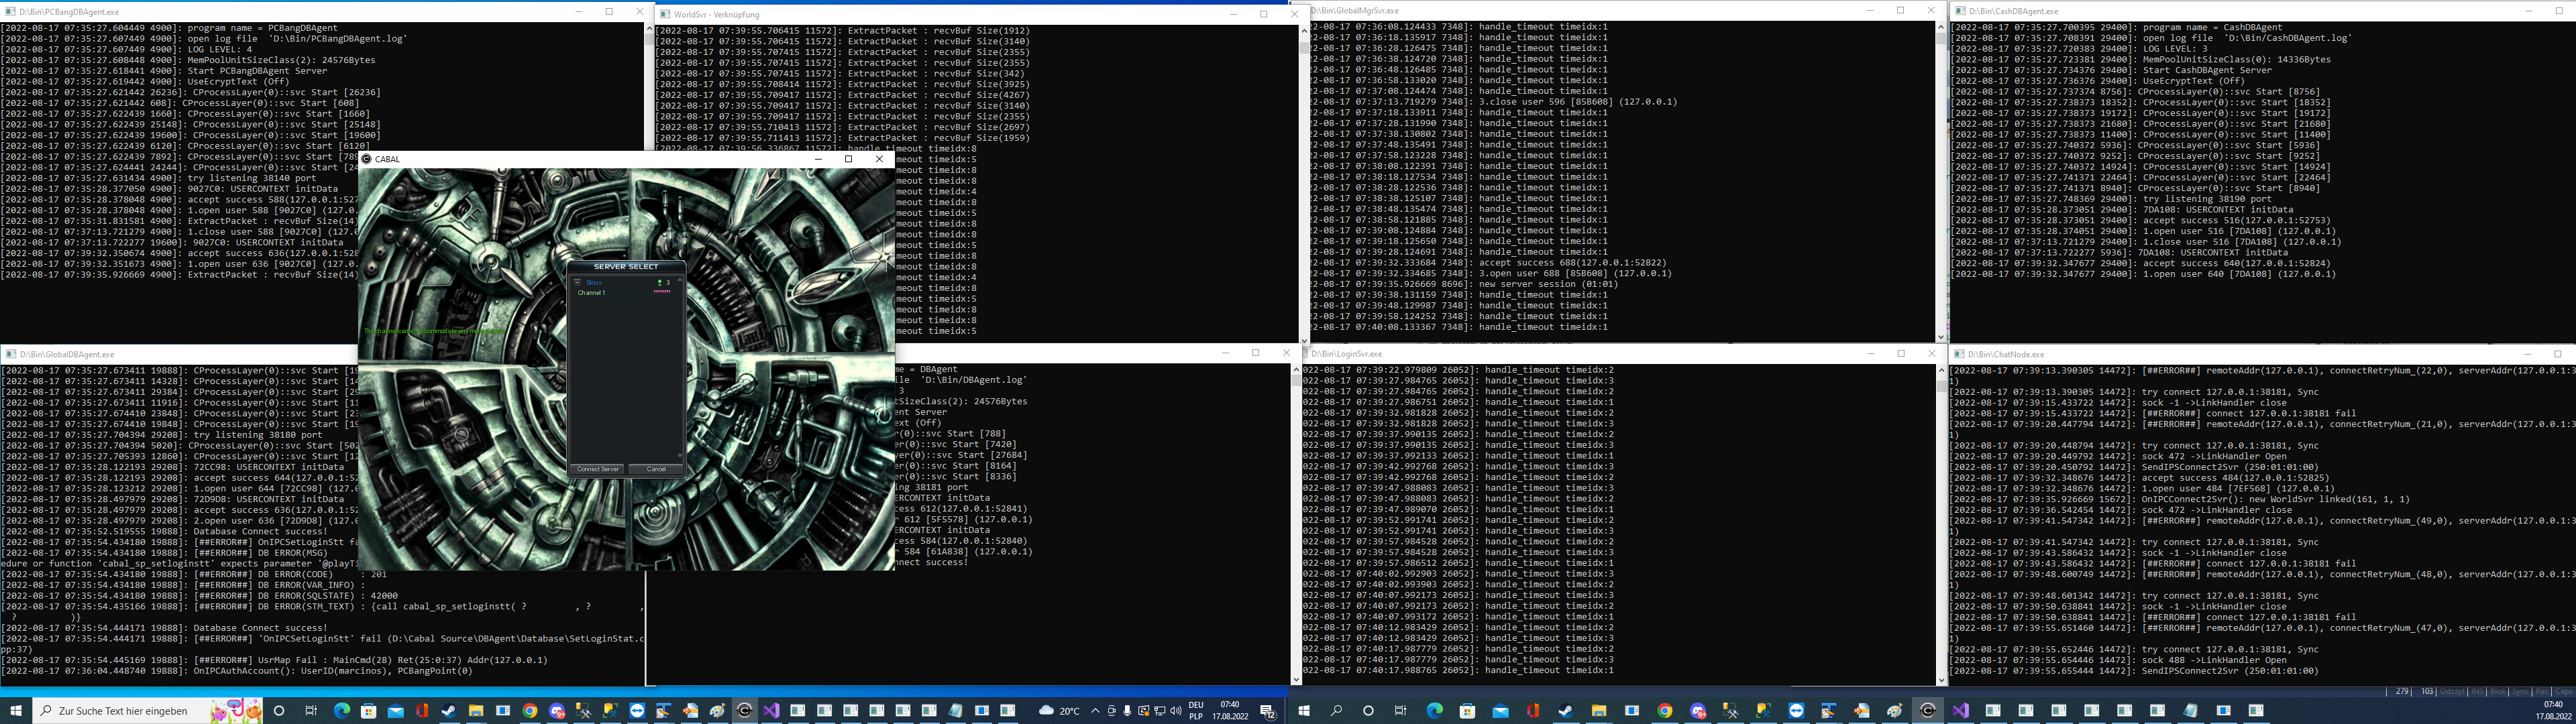
Task: Open Edge on right monitor taskbar
Action: coord(1435,711)
